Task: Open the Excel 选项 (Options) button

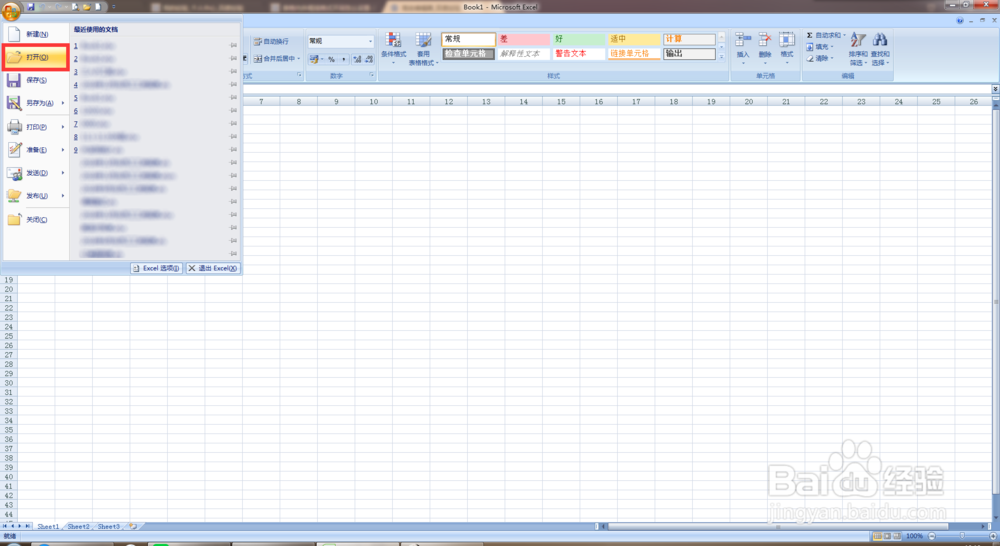Action: pyautogui.click(x=156, y=269)
